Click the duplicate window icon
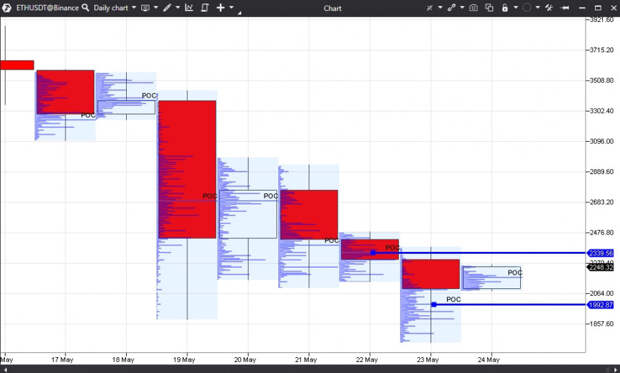The image size is (620, 373). click(489, 8)
